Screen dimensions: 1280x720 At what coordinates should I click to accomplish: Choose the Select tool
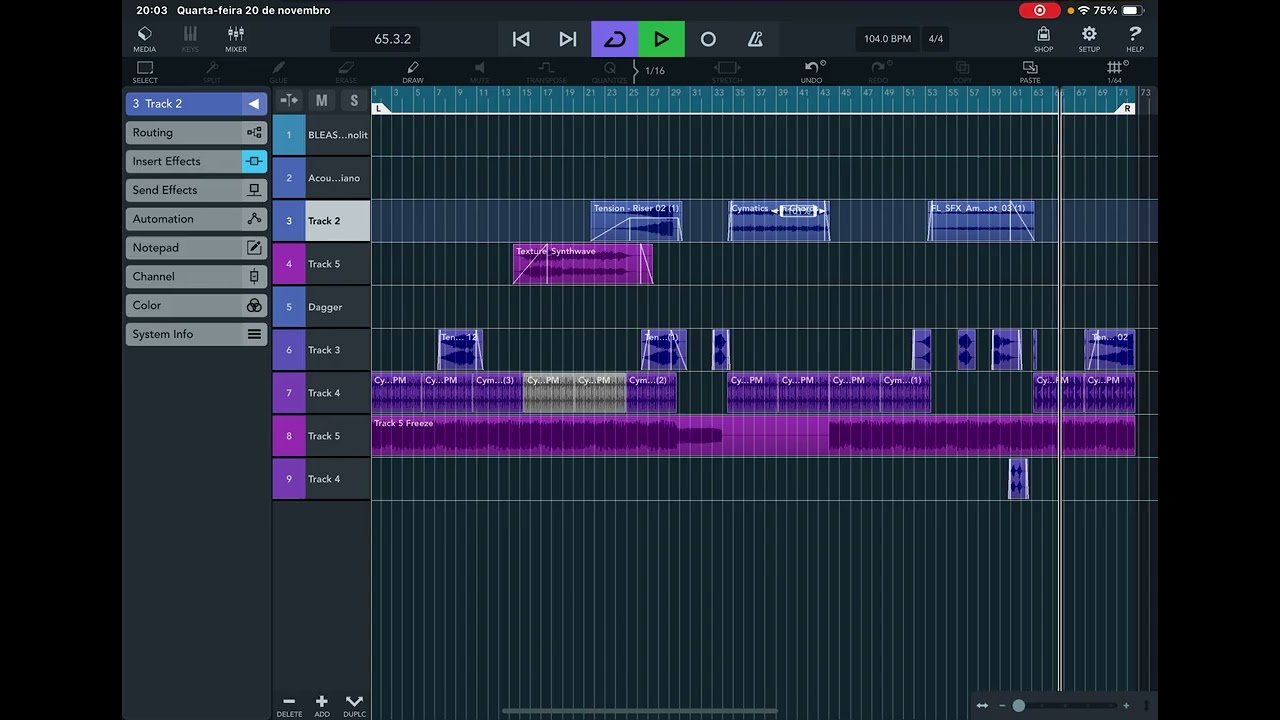click(145, 72)
